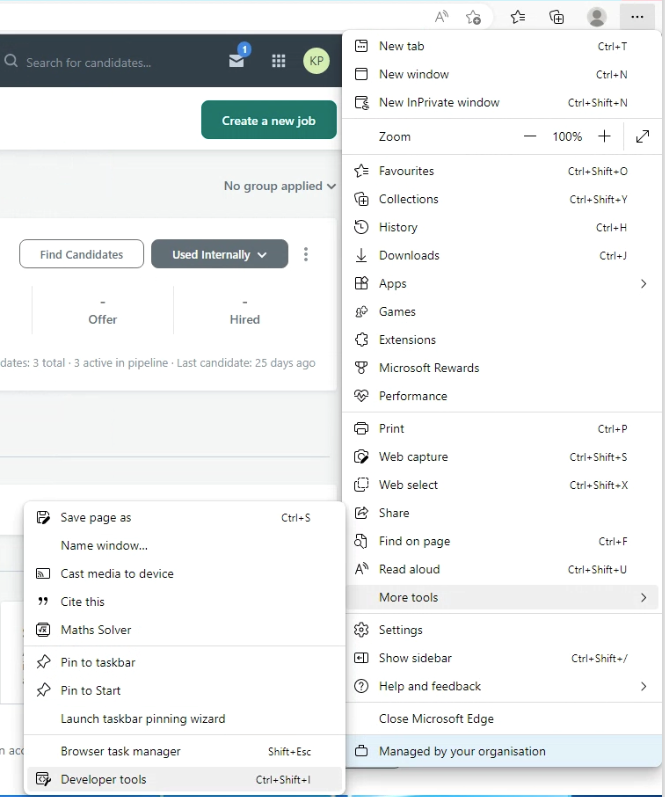
Task: Click the profile avatar icon in toolbar
Action: pyautogui.click(x=596, y=17)
